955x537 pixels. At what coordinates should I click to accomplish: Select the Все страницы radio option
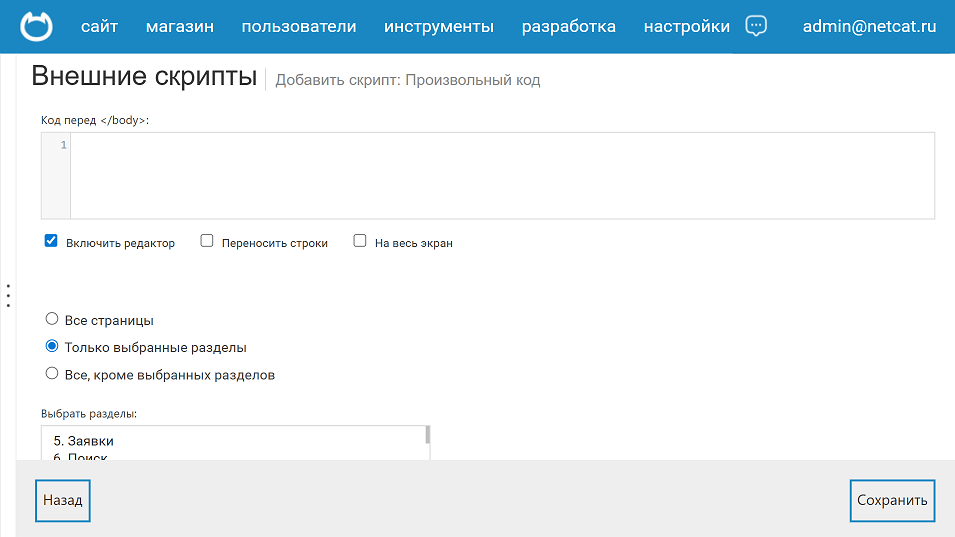(52, 320)
